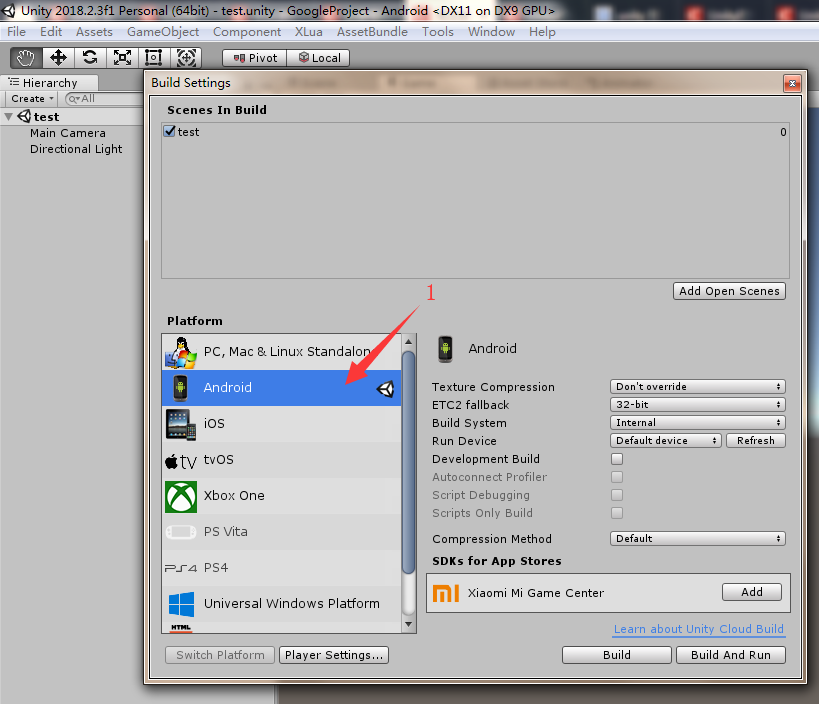Screen dimensions: 819x704
Task: Switch to the Hierarchy tab
Action: pyautogui.click(x=49, y=83)
